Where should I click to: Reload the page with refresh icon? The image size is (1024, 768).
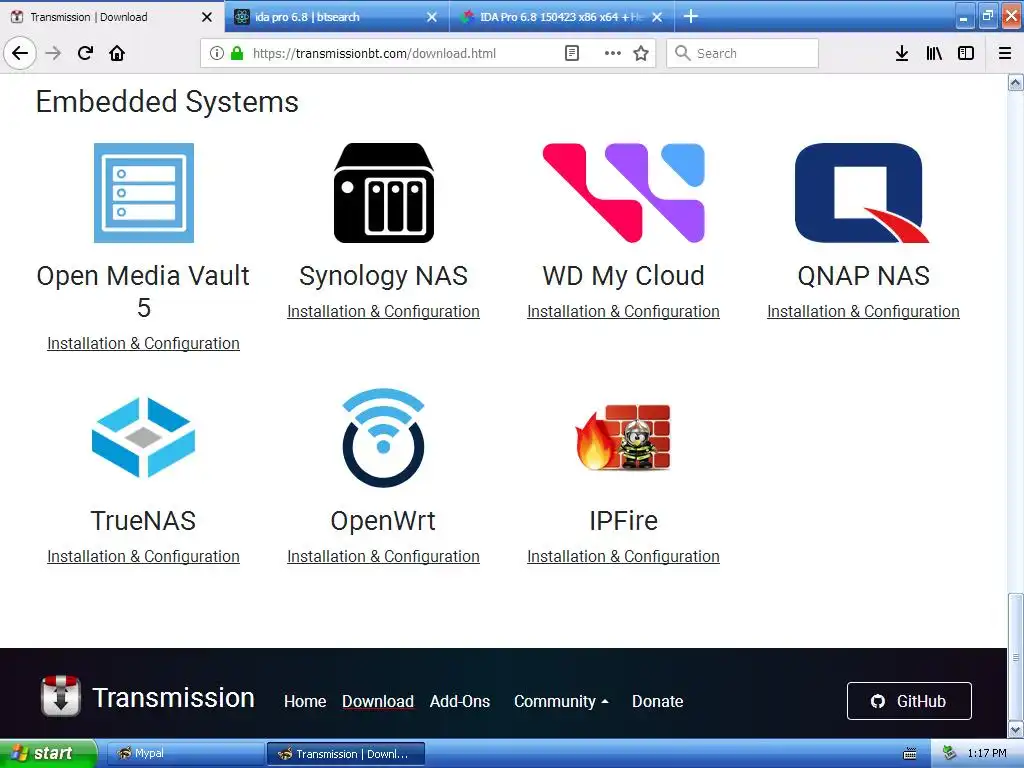click(86, 53)
